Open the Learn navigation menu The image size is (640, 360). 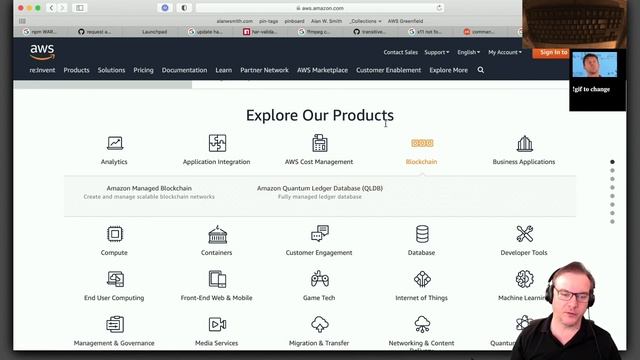223,70
